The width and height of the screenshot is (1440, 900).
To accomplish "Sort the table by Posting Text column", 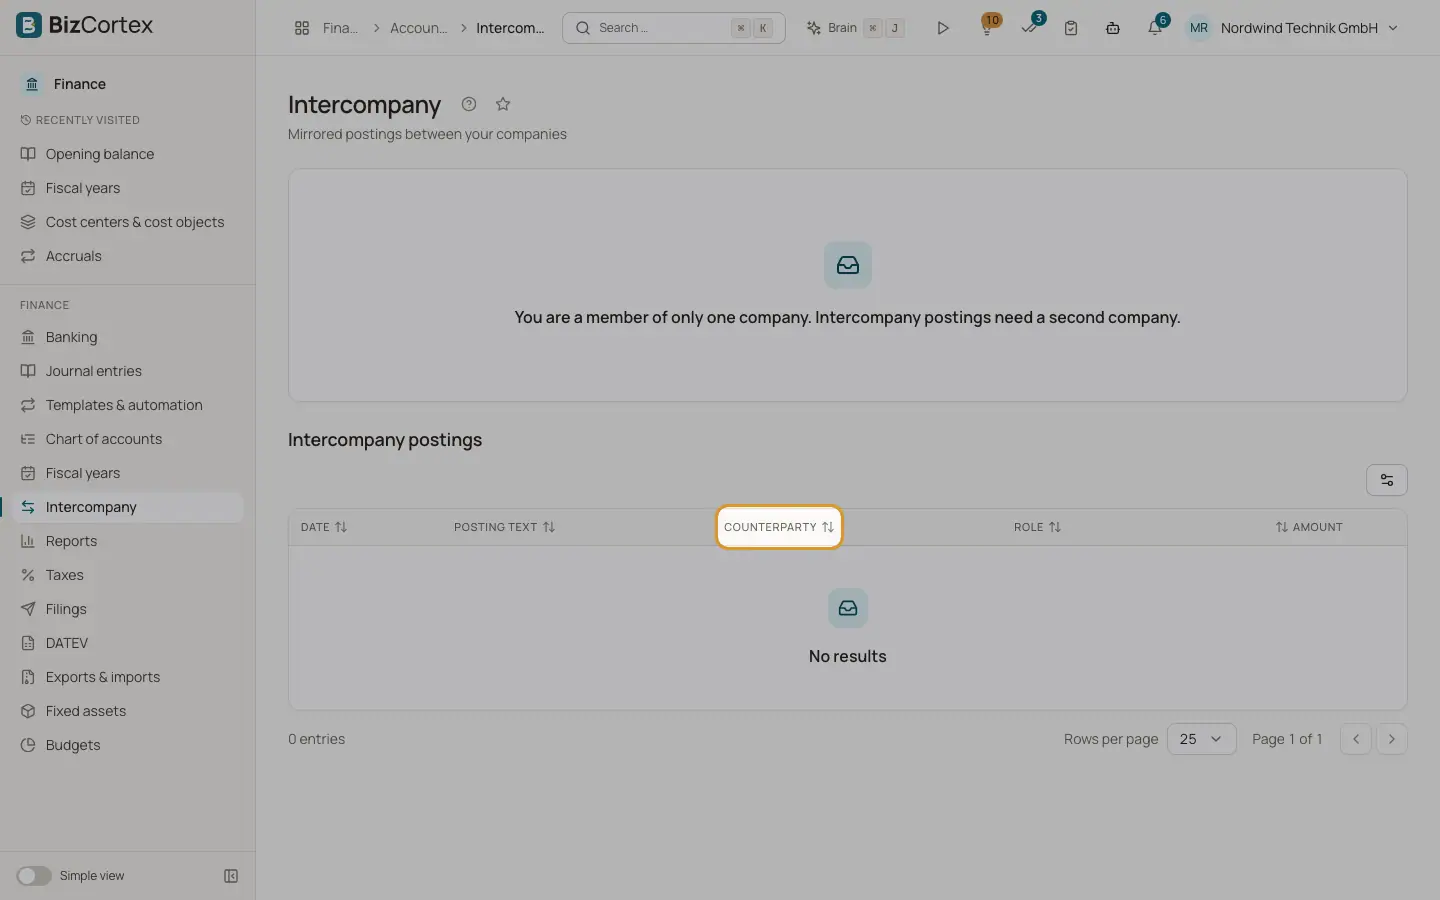I will (504, 527).
